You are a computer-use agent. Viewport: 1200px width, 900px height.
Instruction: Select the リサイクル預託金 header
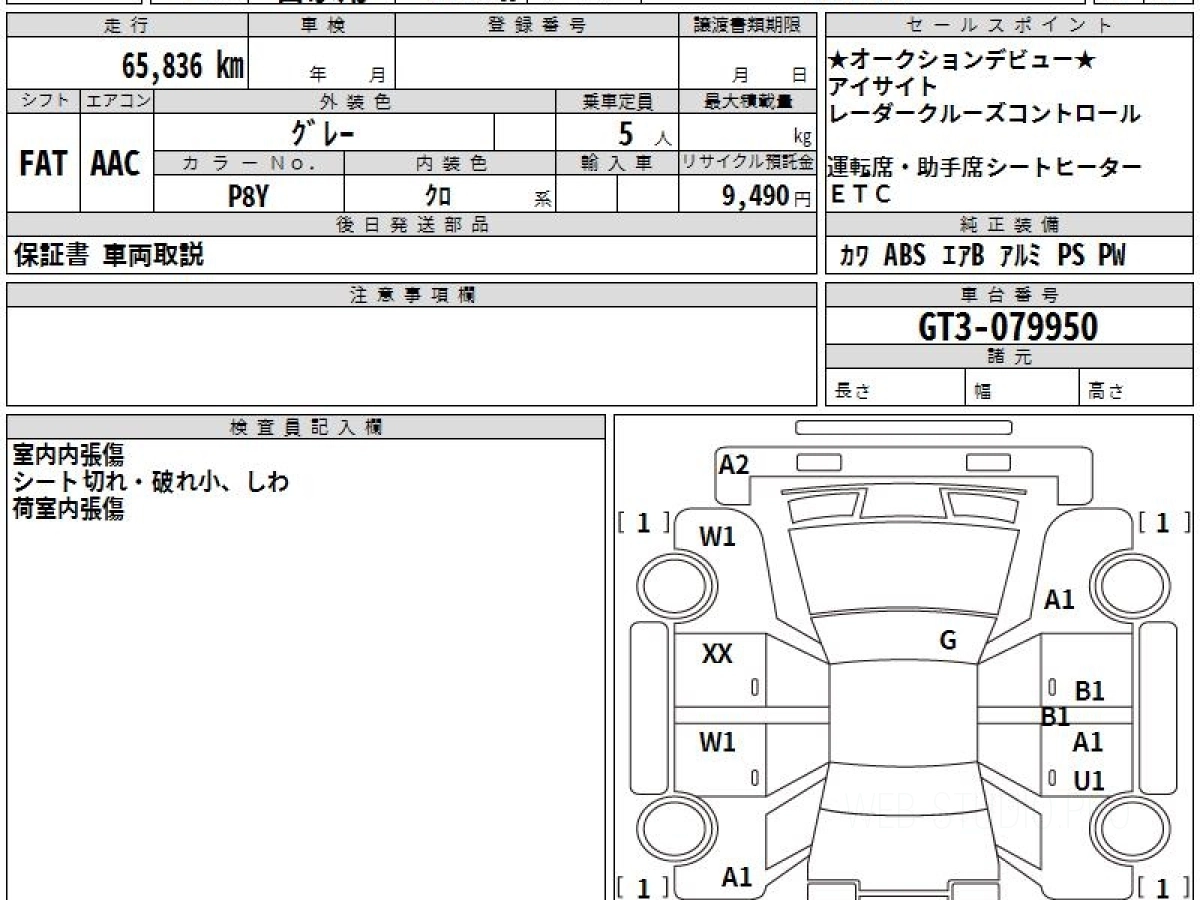[747, 163]
